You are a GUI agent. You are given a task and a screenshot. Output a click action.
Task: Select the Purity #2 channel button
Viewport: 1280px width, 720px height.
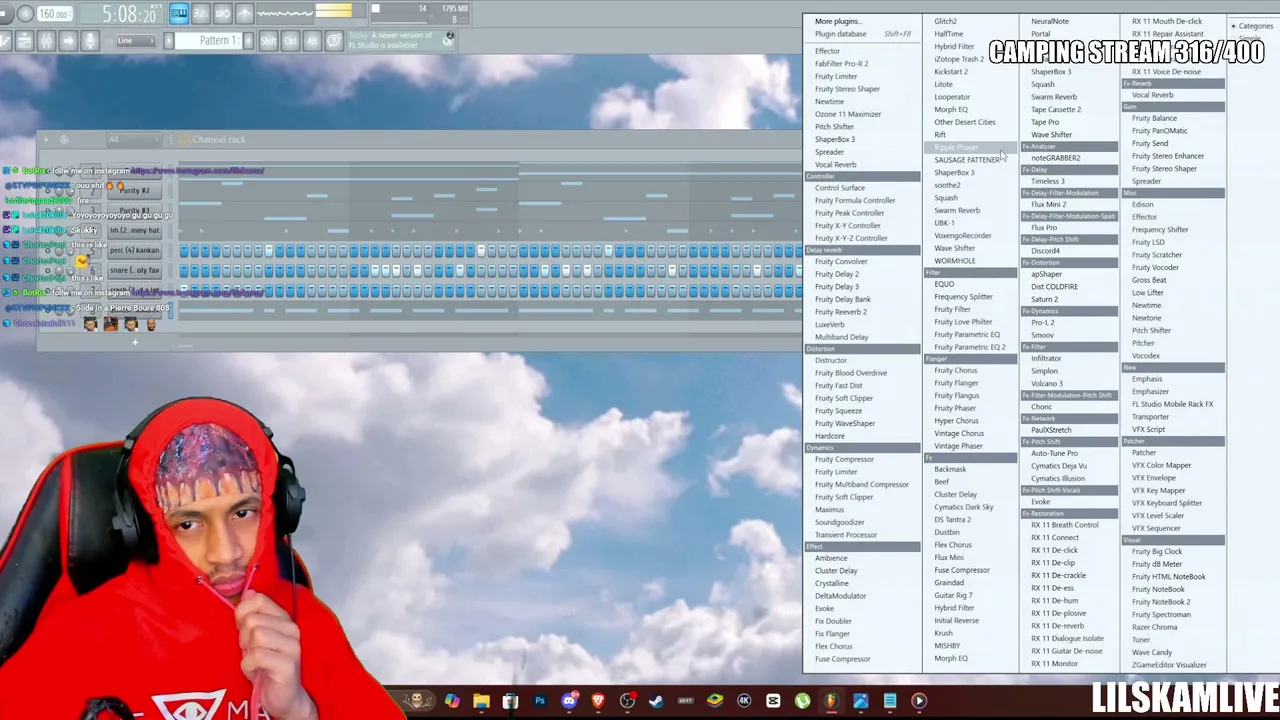click(135, 190)
